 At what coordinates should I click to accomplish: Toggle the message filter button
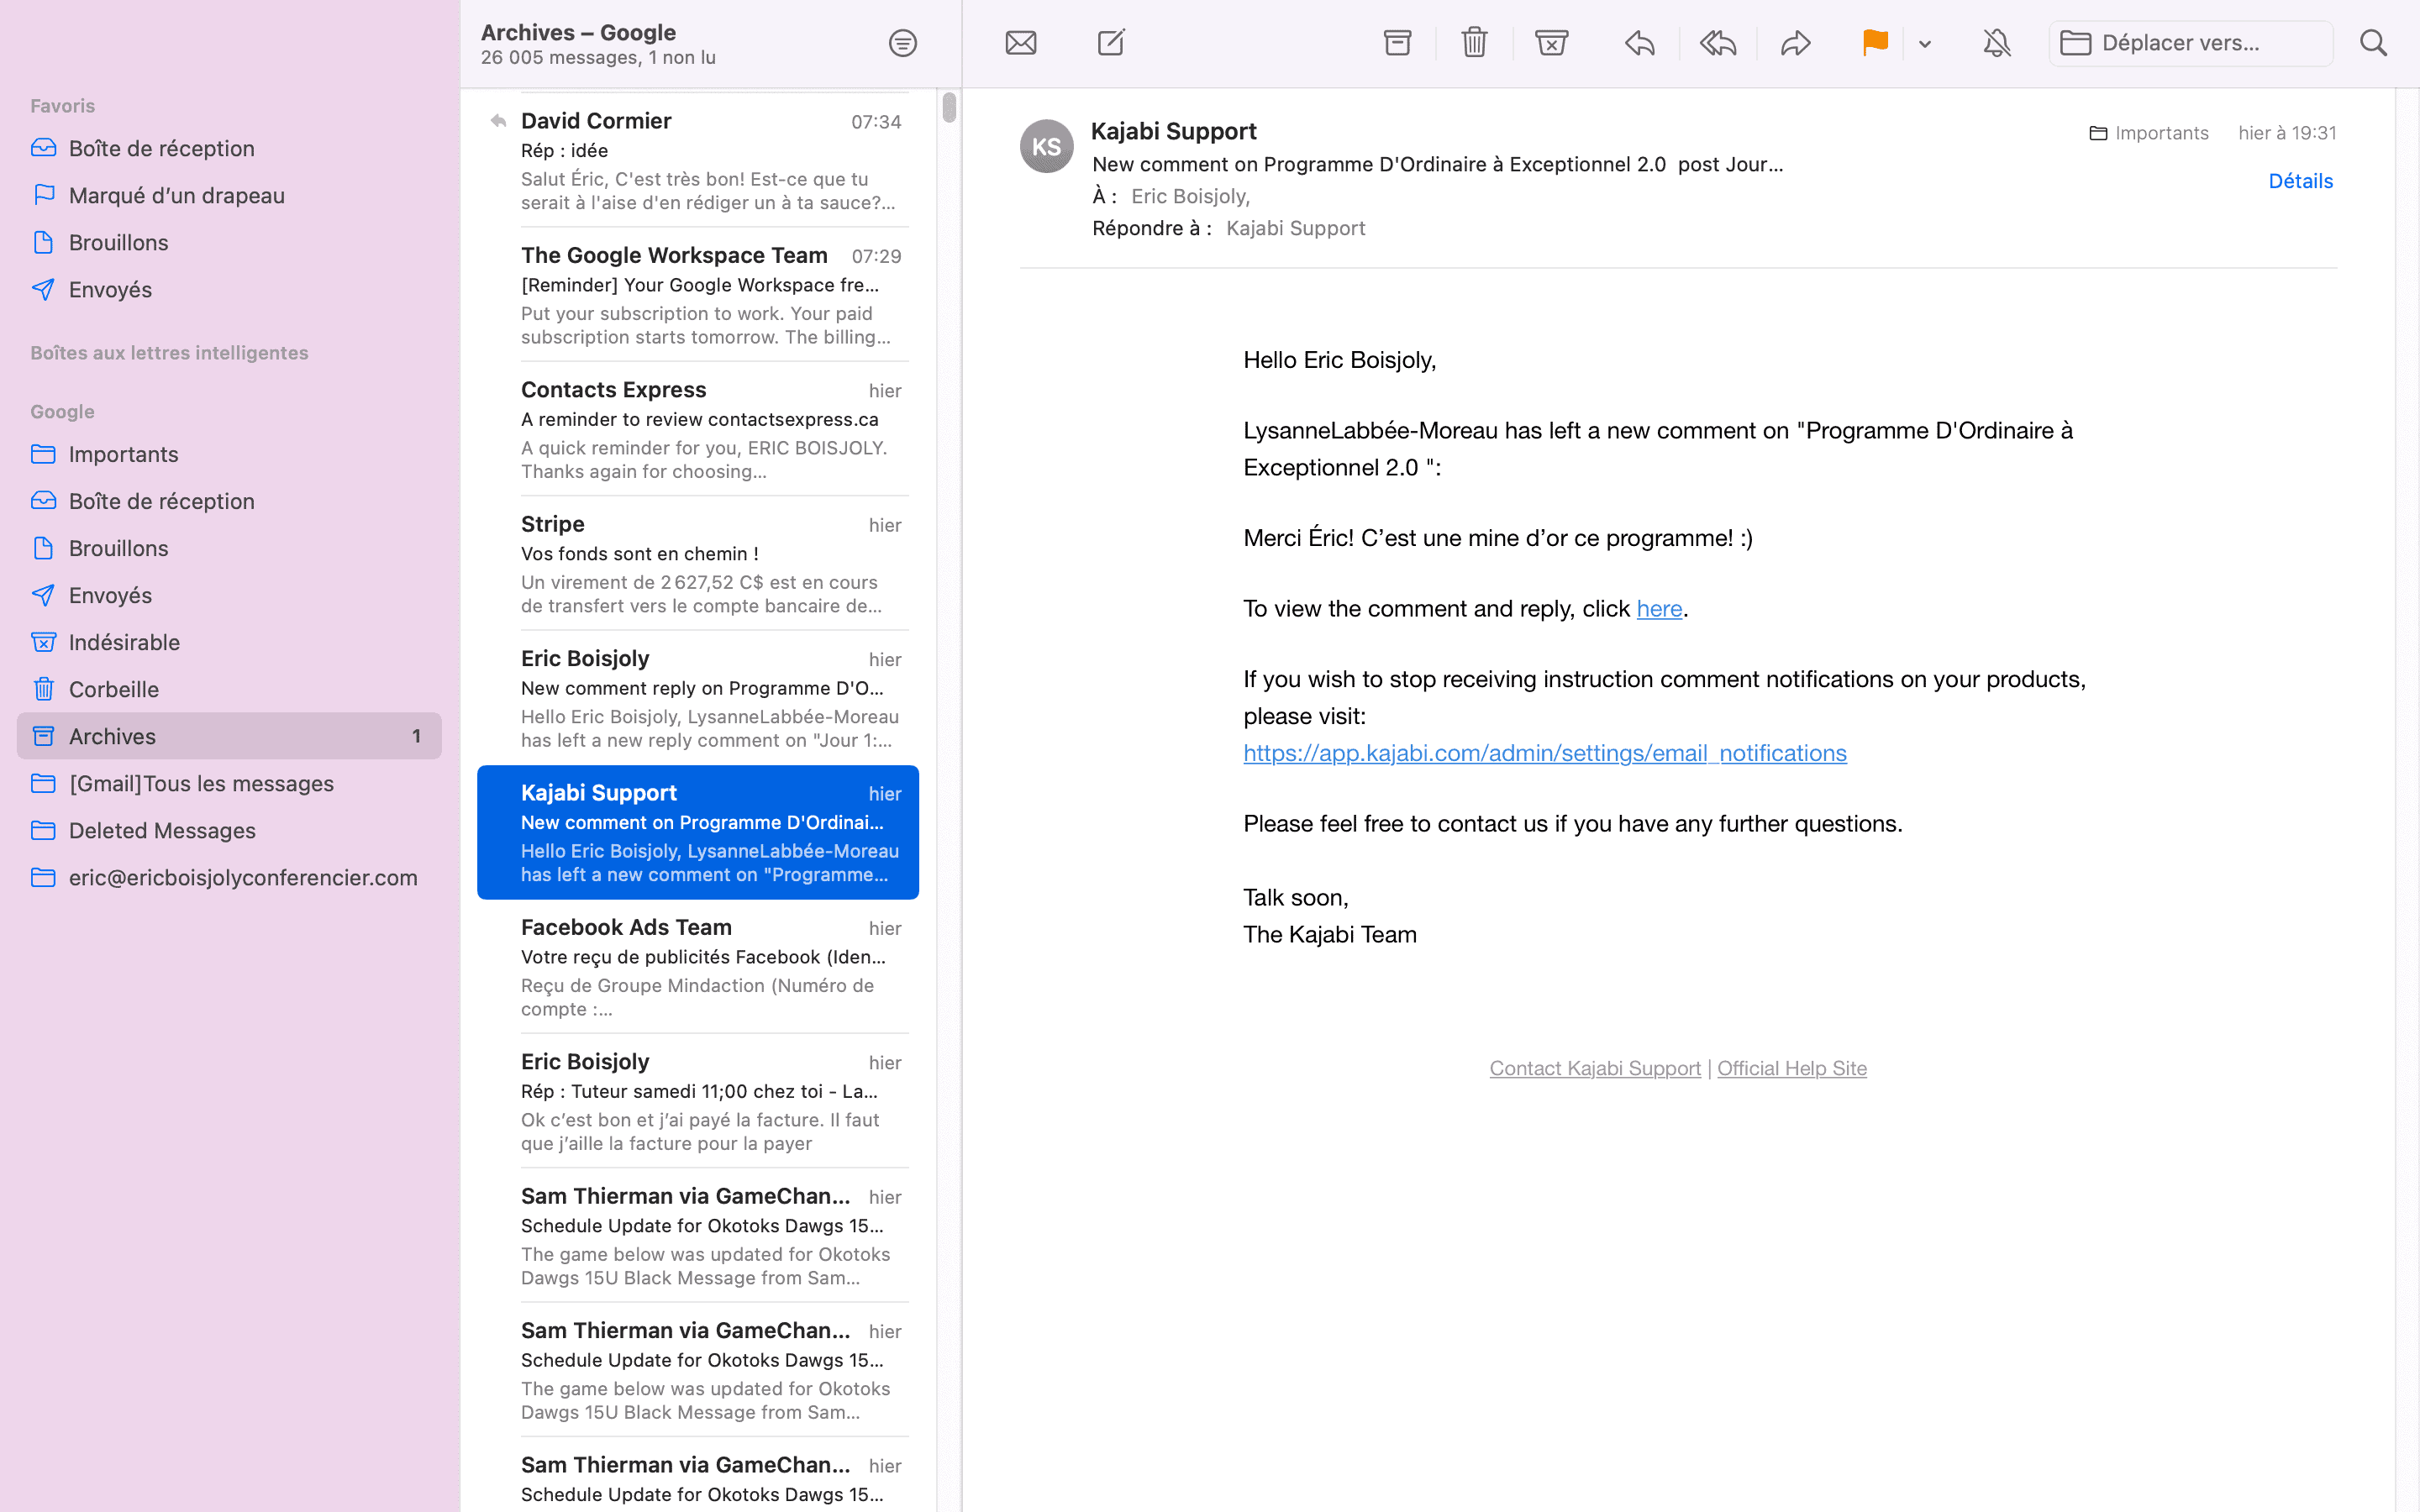point(902,43)
